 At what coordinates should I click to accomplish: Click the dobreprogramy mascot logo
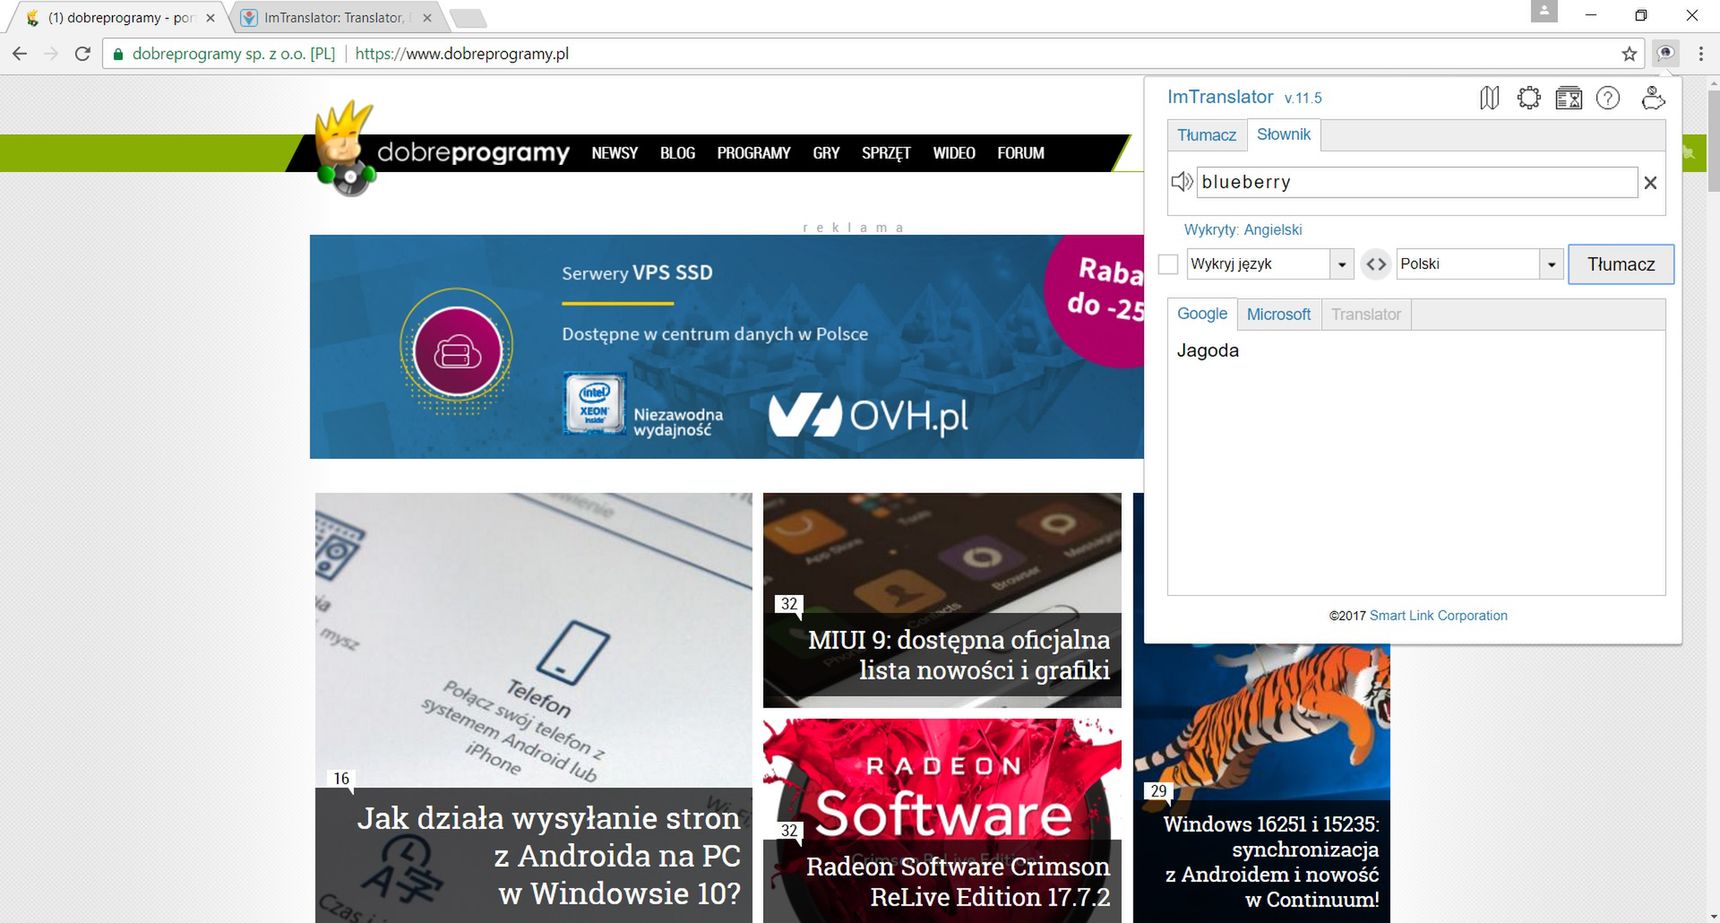point(344,148)
